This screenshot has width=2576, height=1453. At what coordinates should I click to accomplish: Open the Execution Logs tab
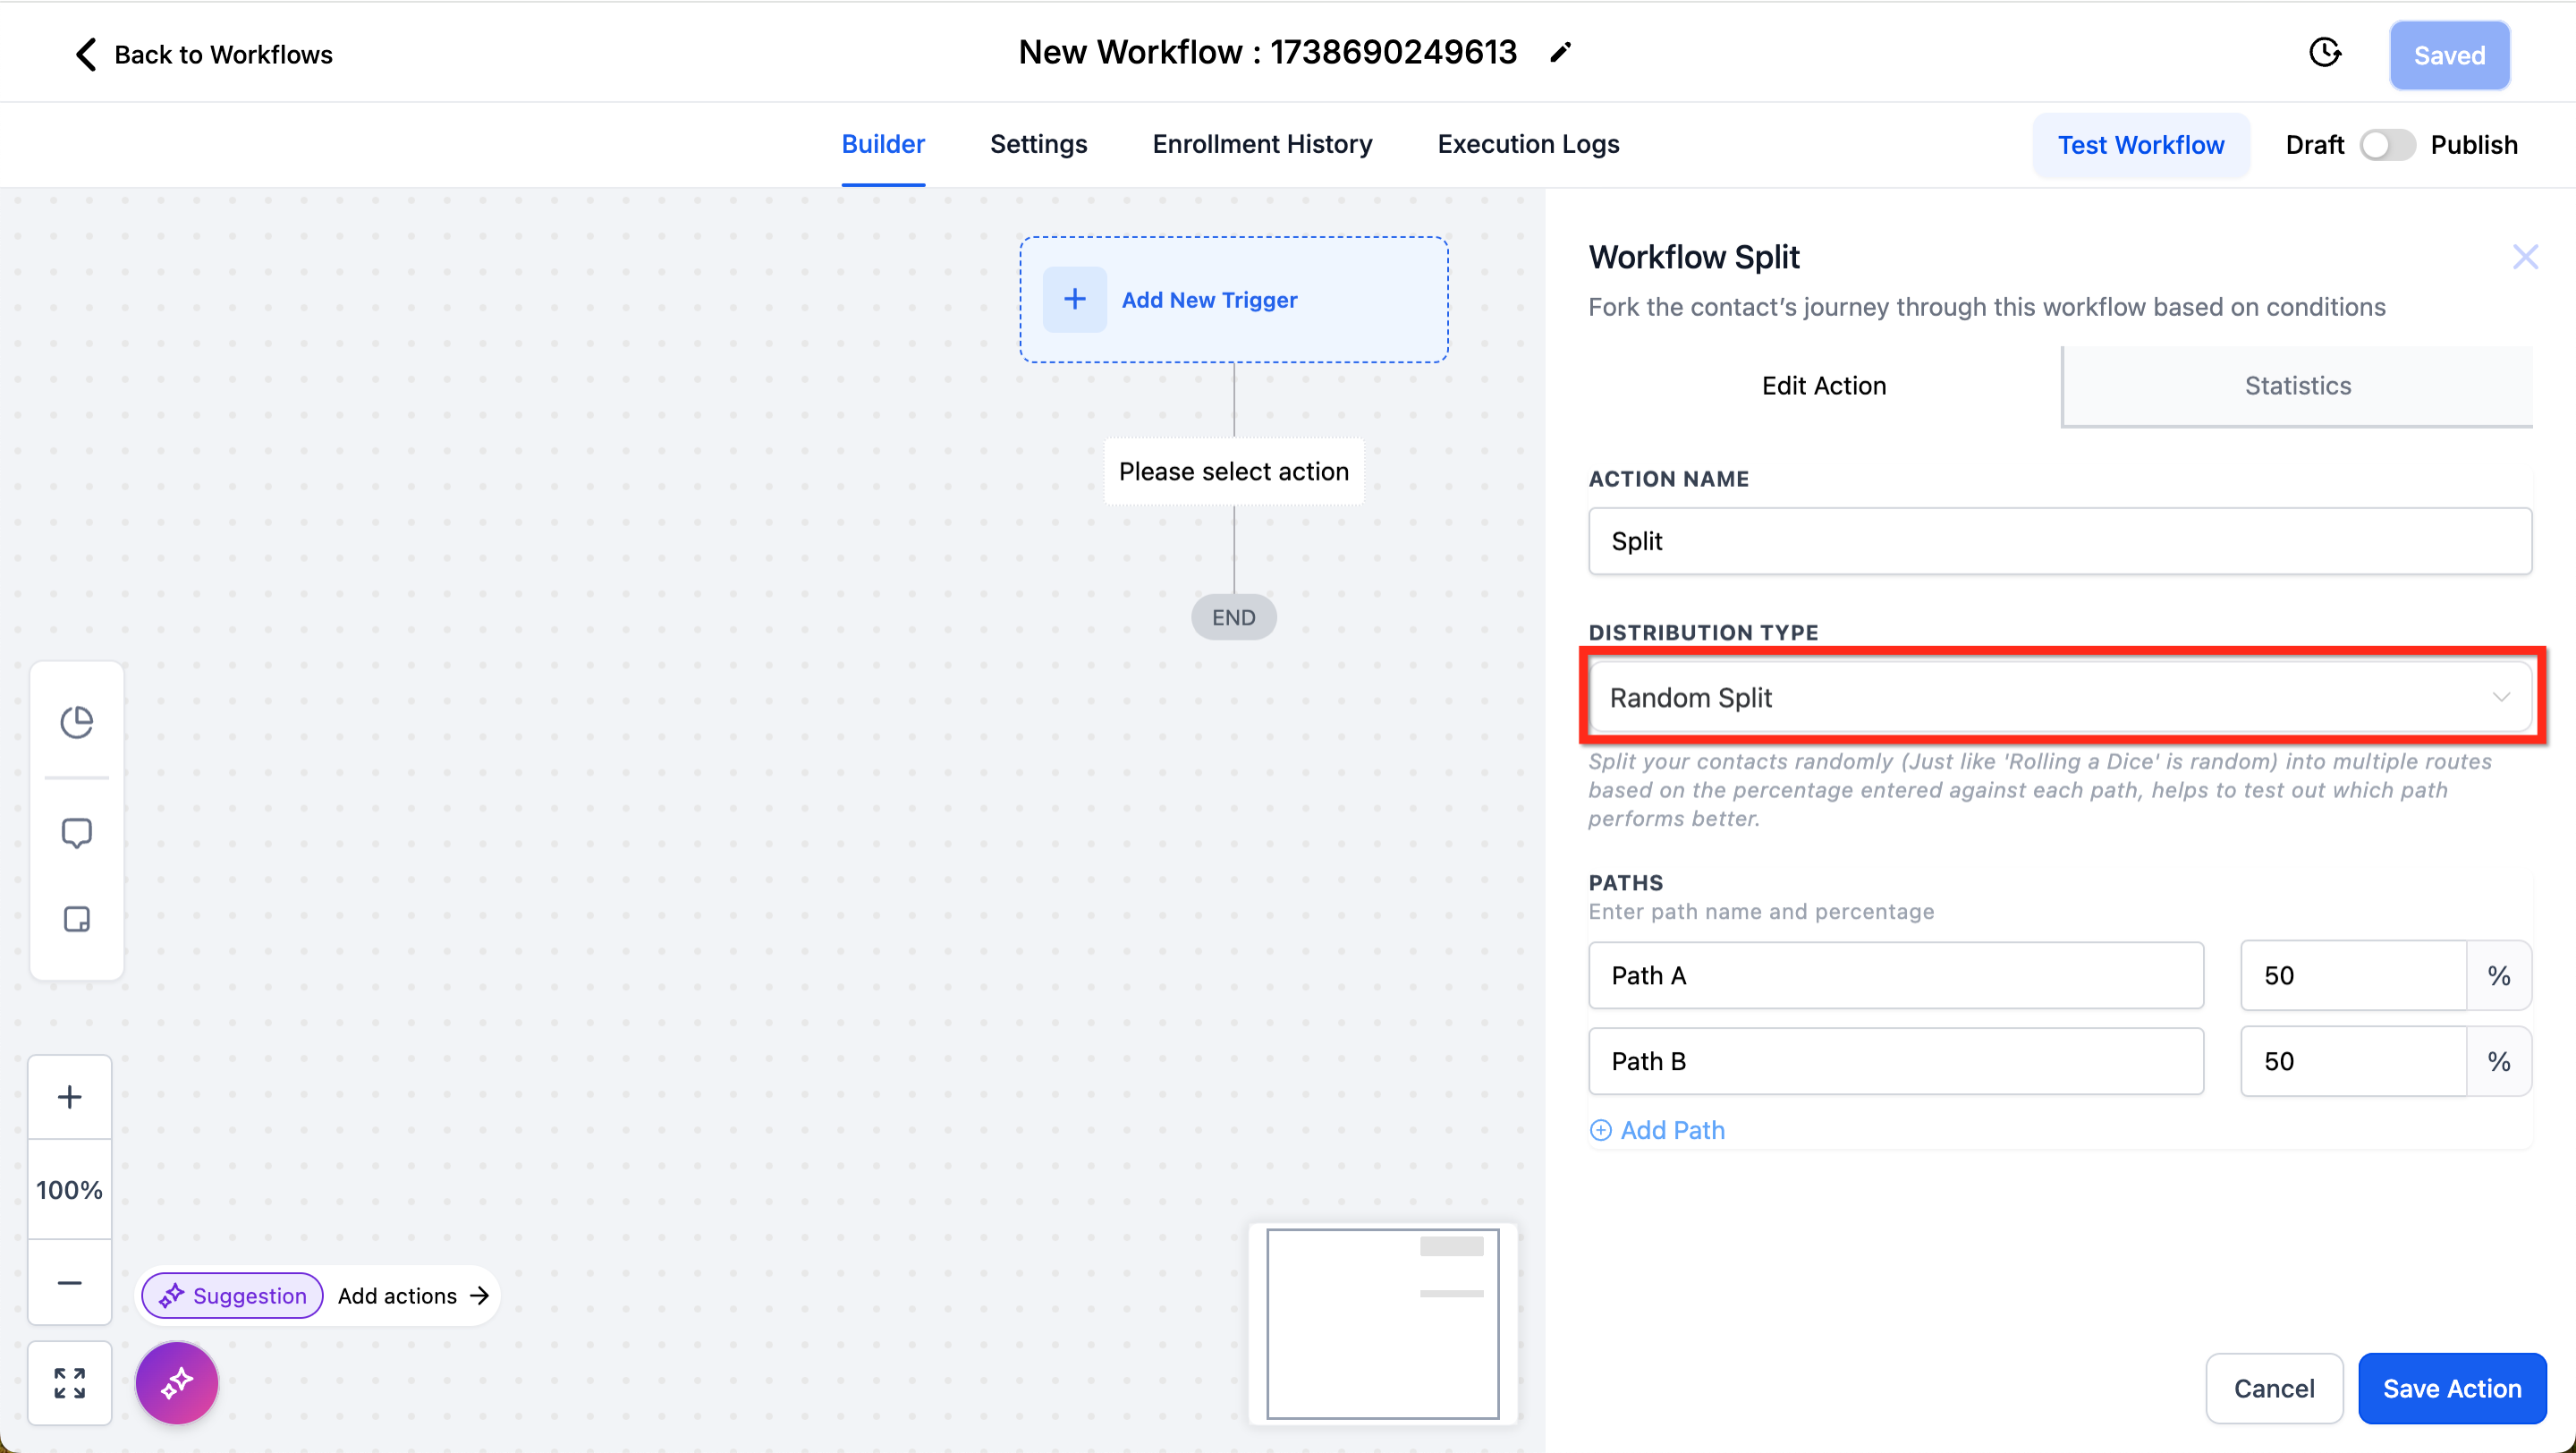[1528, 144]
